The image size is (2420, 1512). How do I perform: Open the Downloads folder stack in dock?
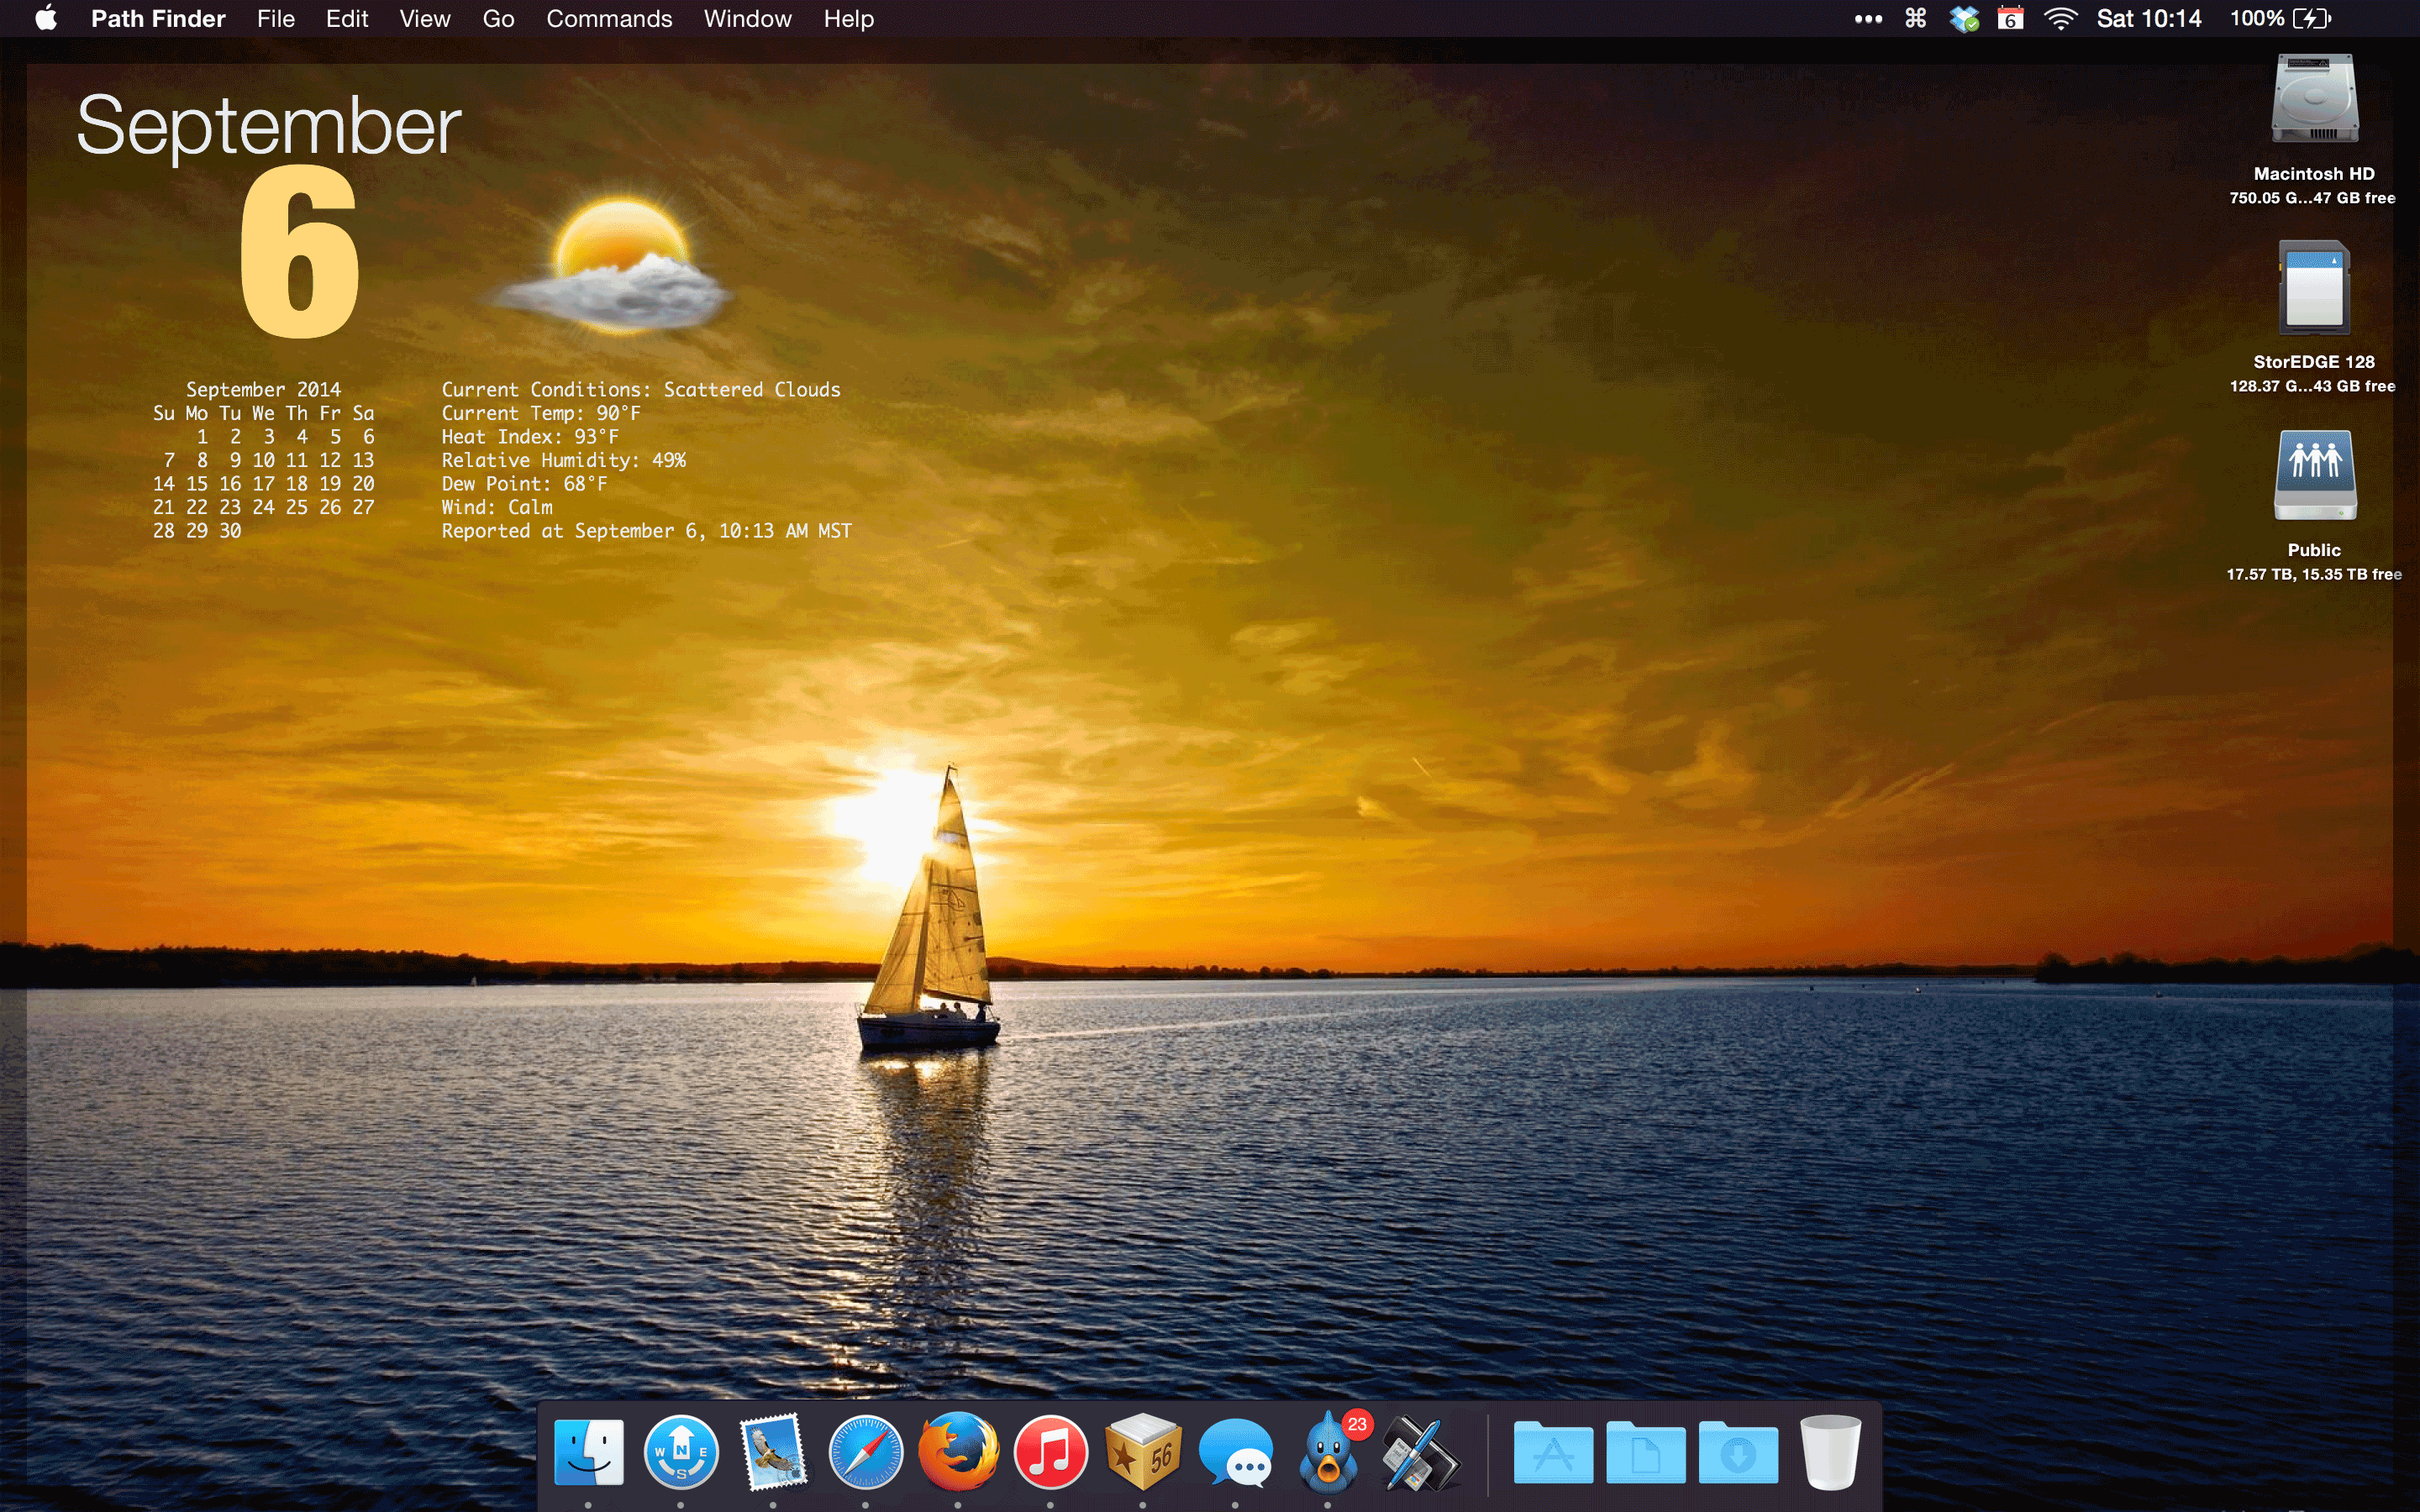coord(1738,1453)
